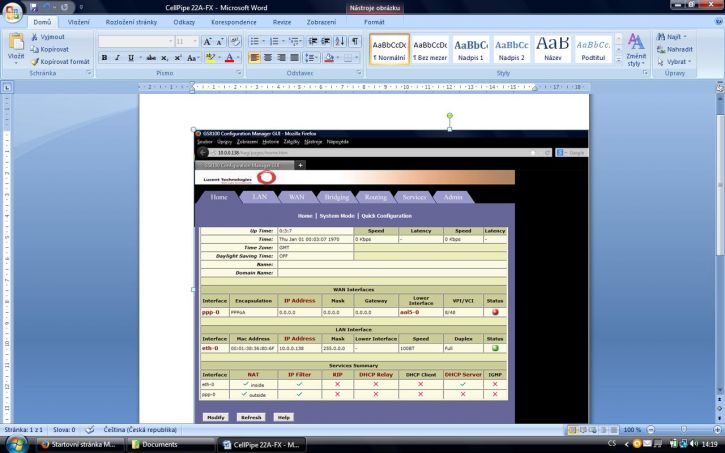
Task: Align text right
Action: 281,58
